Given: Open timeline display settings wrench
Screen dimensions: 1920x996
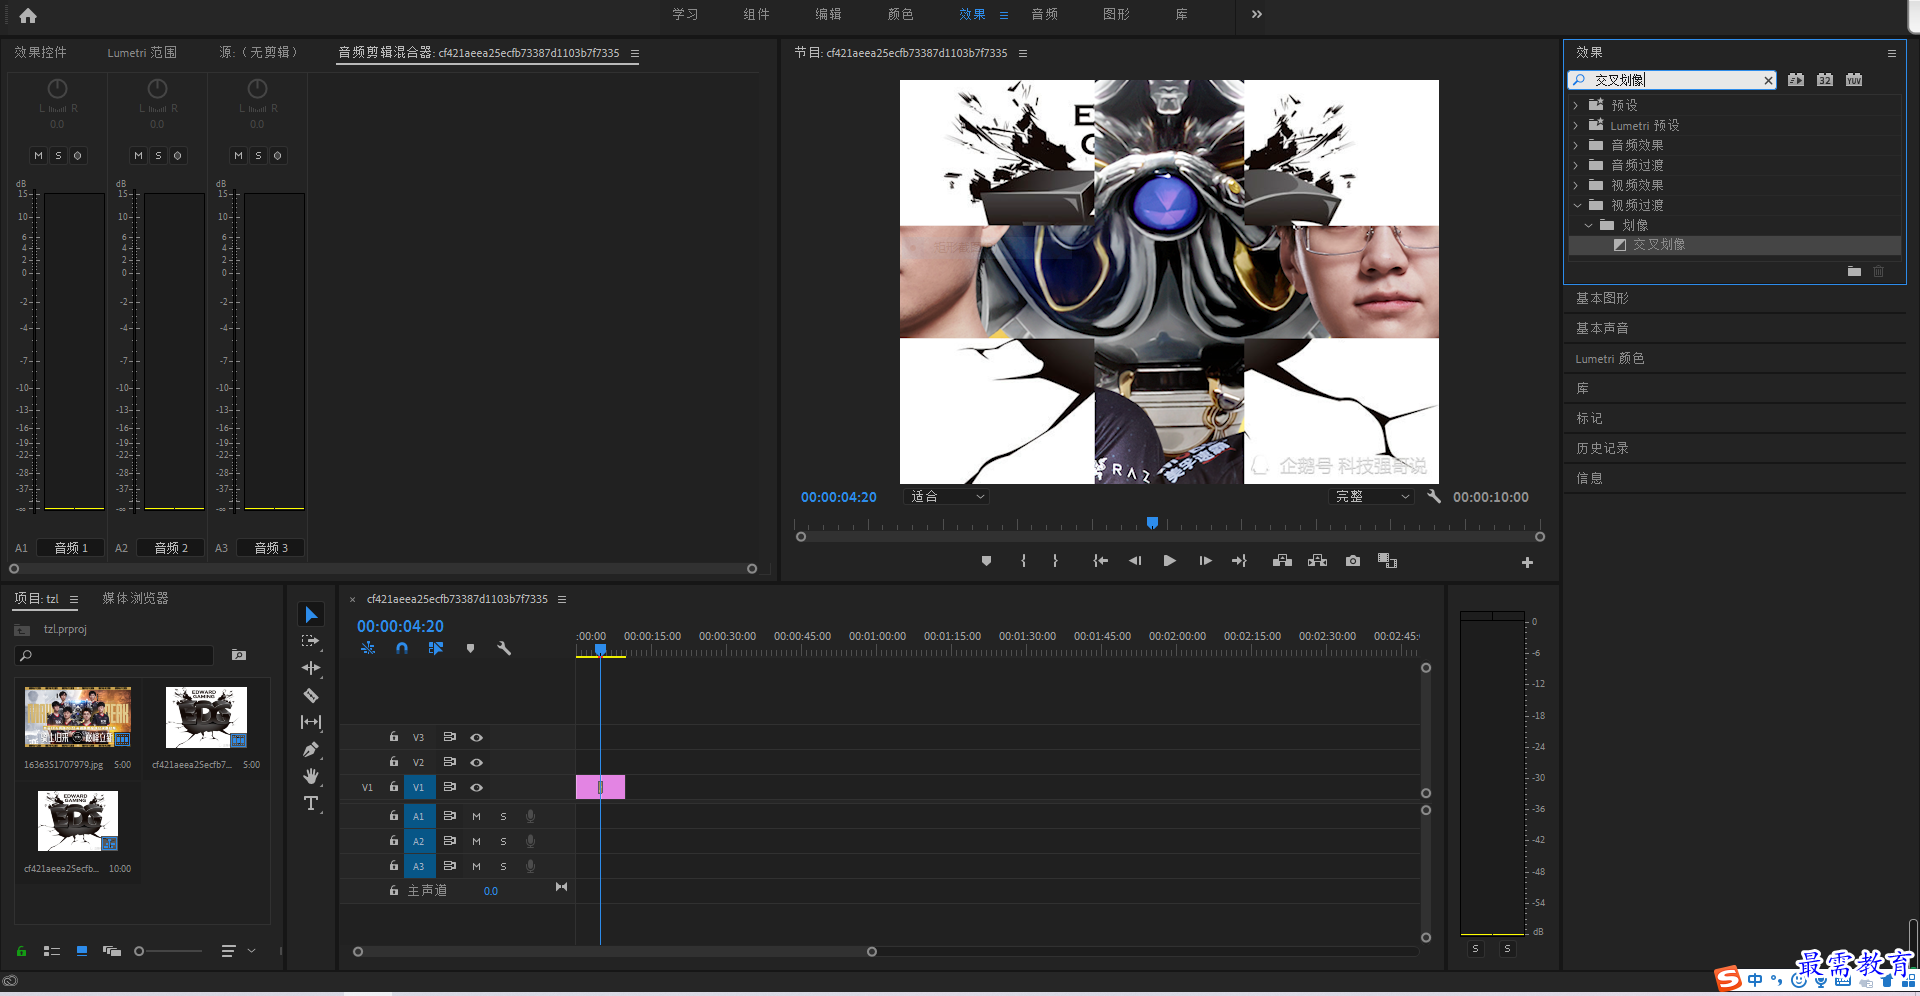Looking at the screenshot, I should [504, 648].
